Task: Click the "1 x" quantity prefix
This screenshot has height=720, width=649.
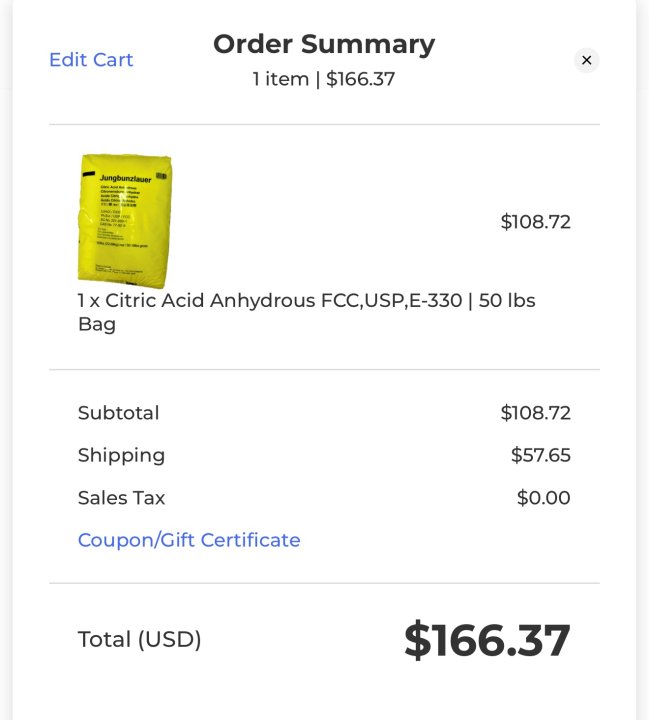Action: (89, 301)
